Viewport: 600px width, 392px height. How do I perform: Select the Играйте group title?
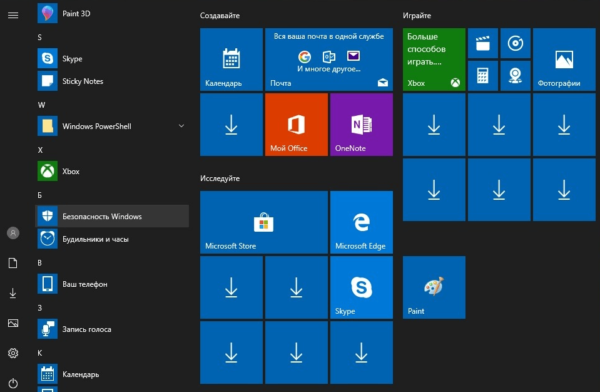[x=417, y=16]
